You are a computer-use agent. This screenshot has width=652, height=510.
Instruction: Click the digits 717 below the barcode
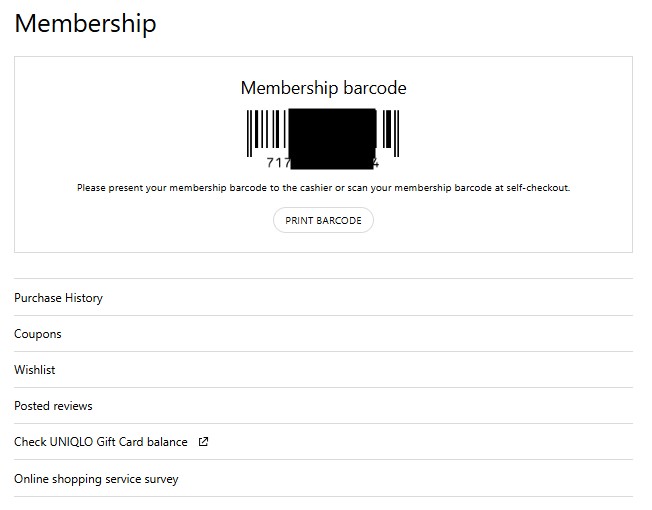coord(277,163)
